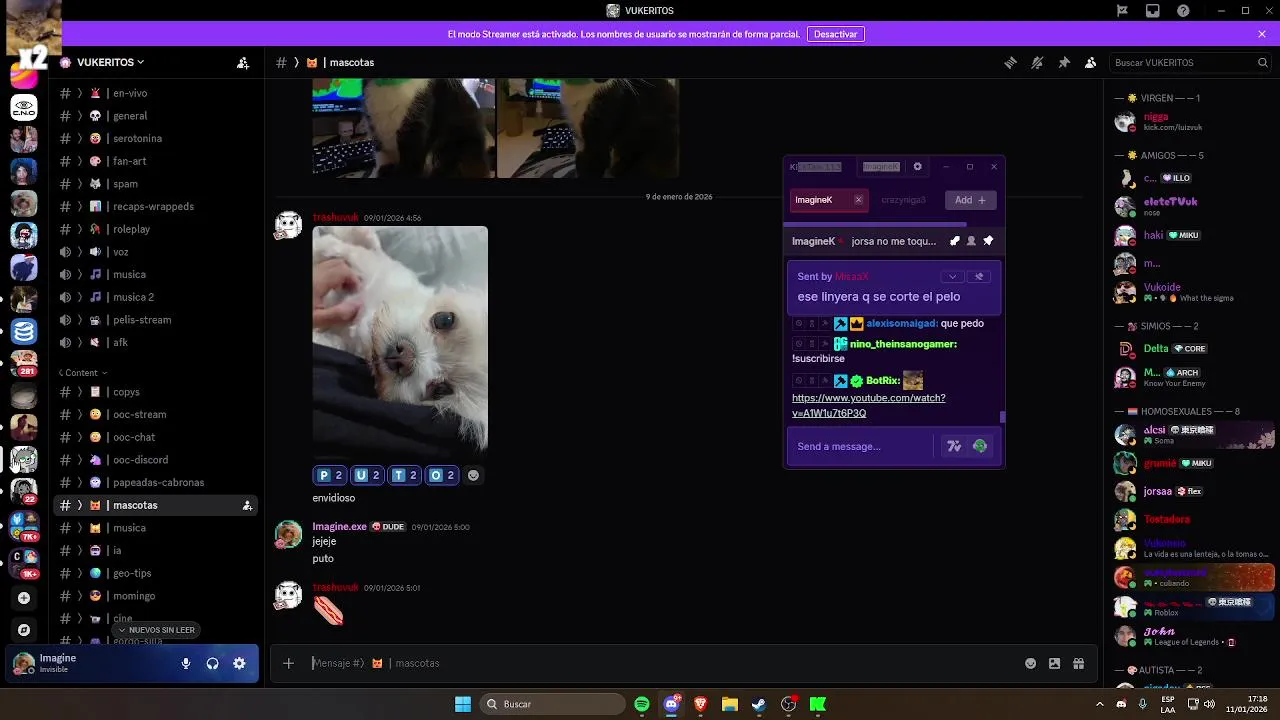1280x720 pixels.
Task: Click Send a message field in Kick chat
Action: (860, 446)
